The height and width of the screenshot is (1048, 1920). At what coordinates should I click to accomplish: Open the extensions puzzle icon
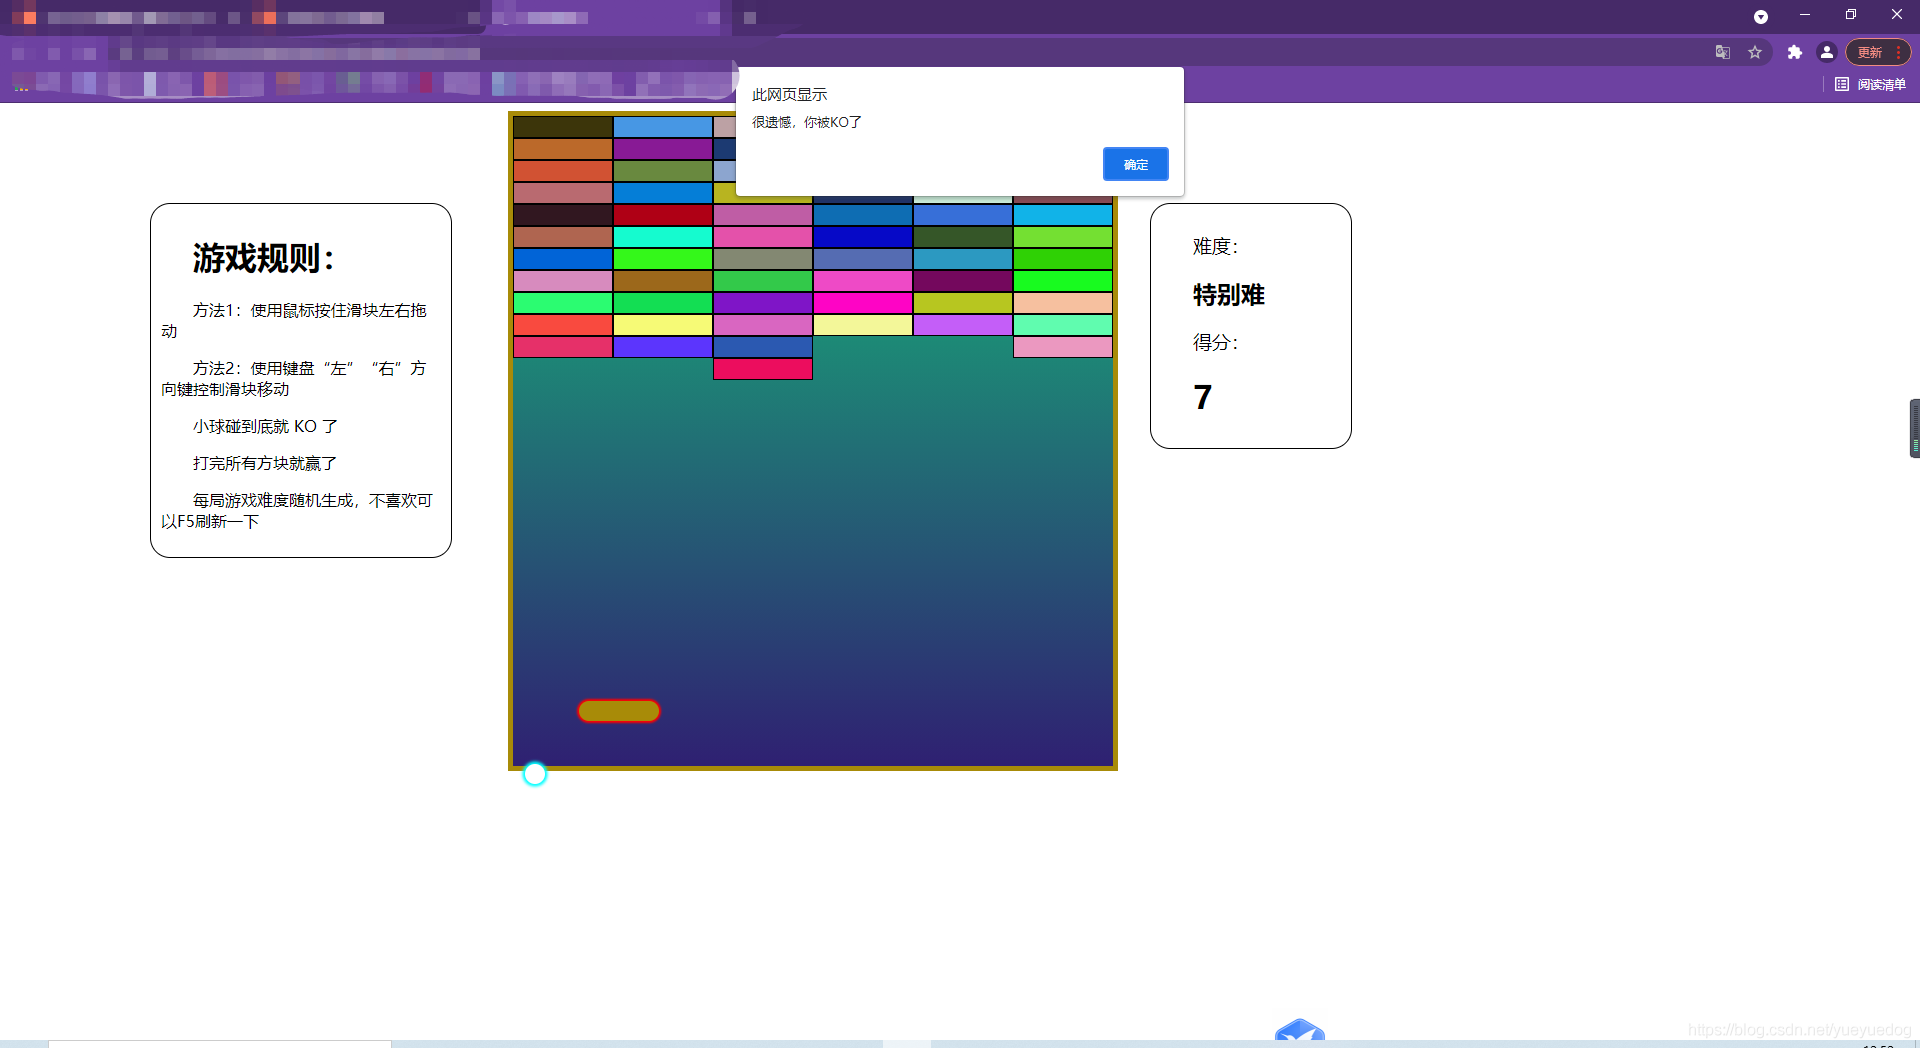pyautogui.click(x=1795, y=52)
